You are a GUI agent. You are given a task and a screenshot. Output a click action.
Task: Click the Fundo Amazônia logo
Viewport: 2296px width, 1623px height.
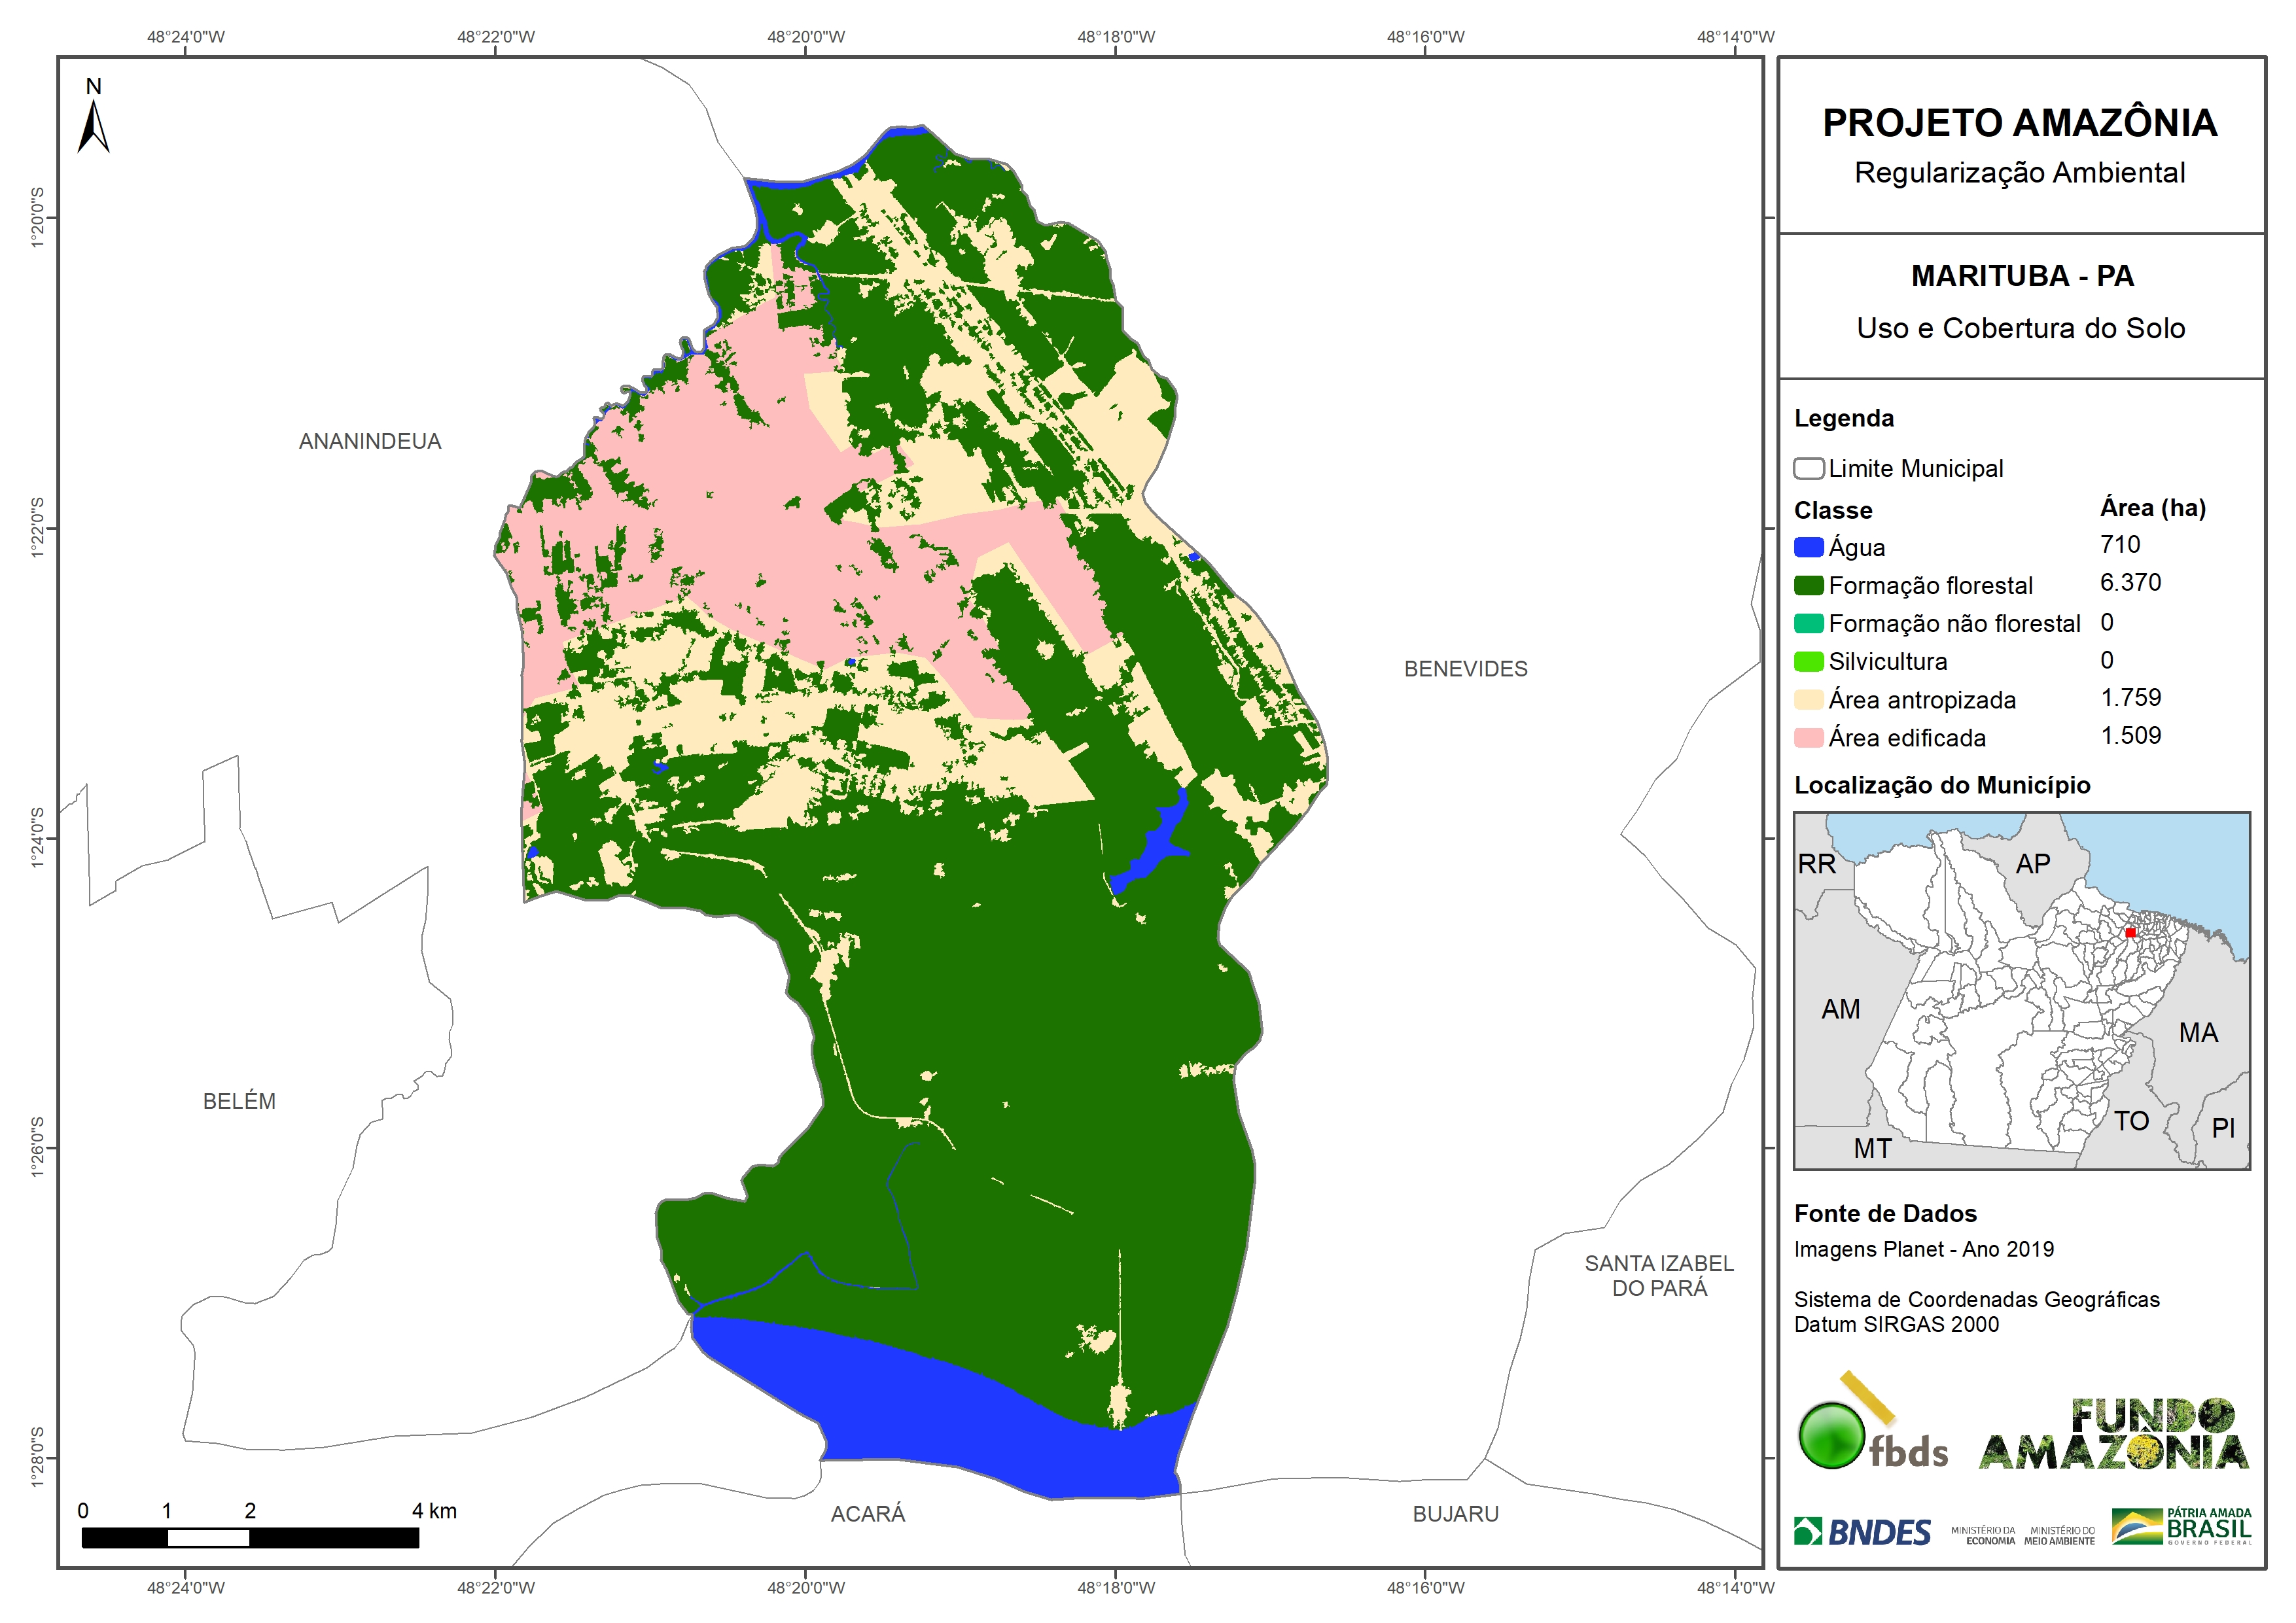[x=2114, y=1435]
